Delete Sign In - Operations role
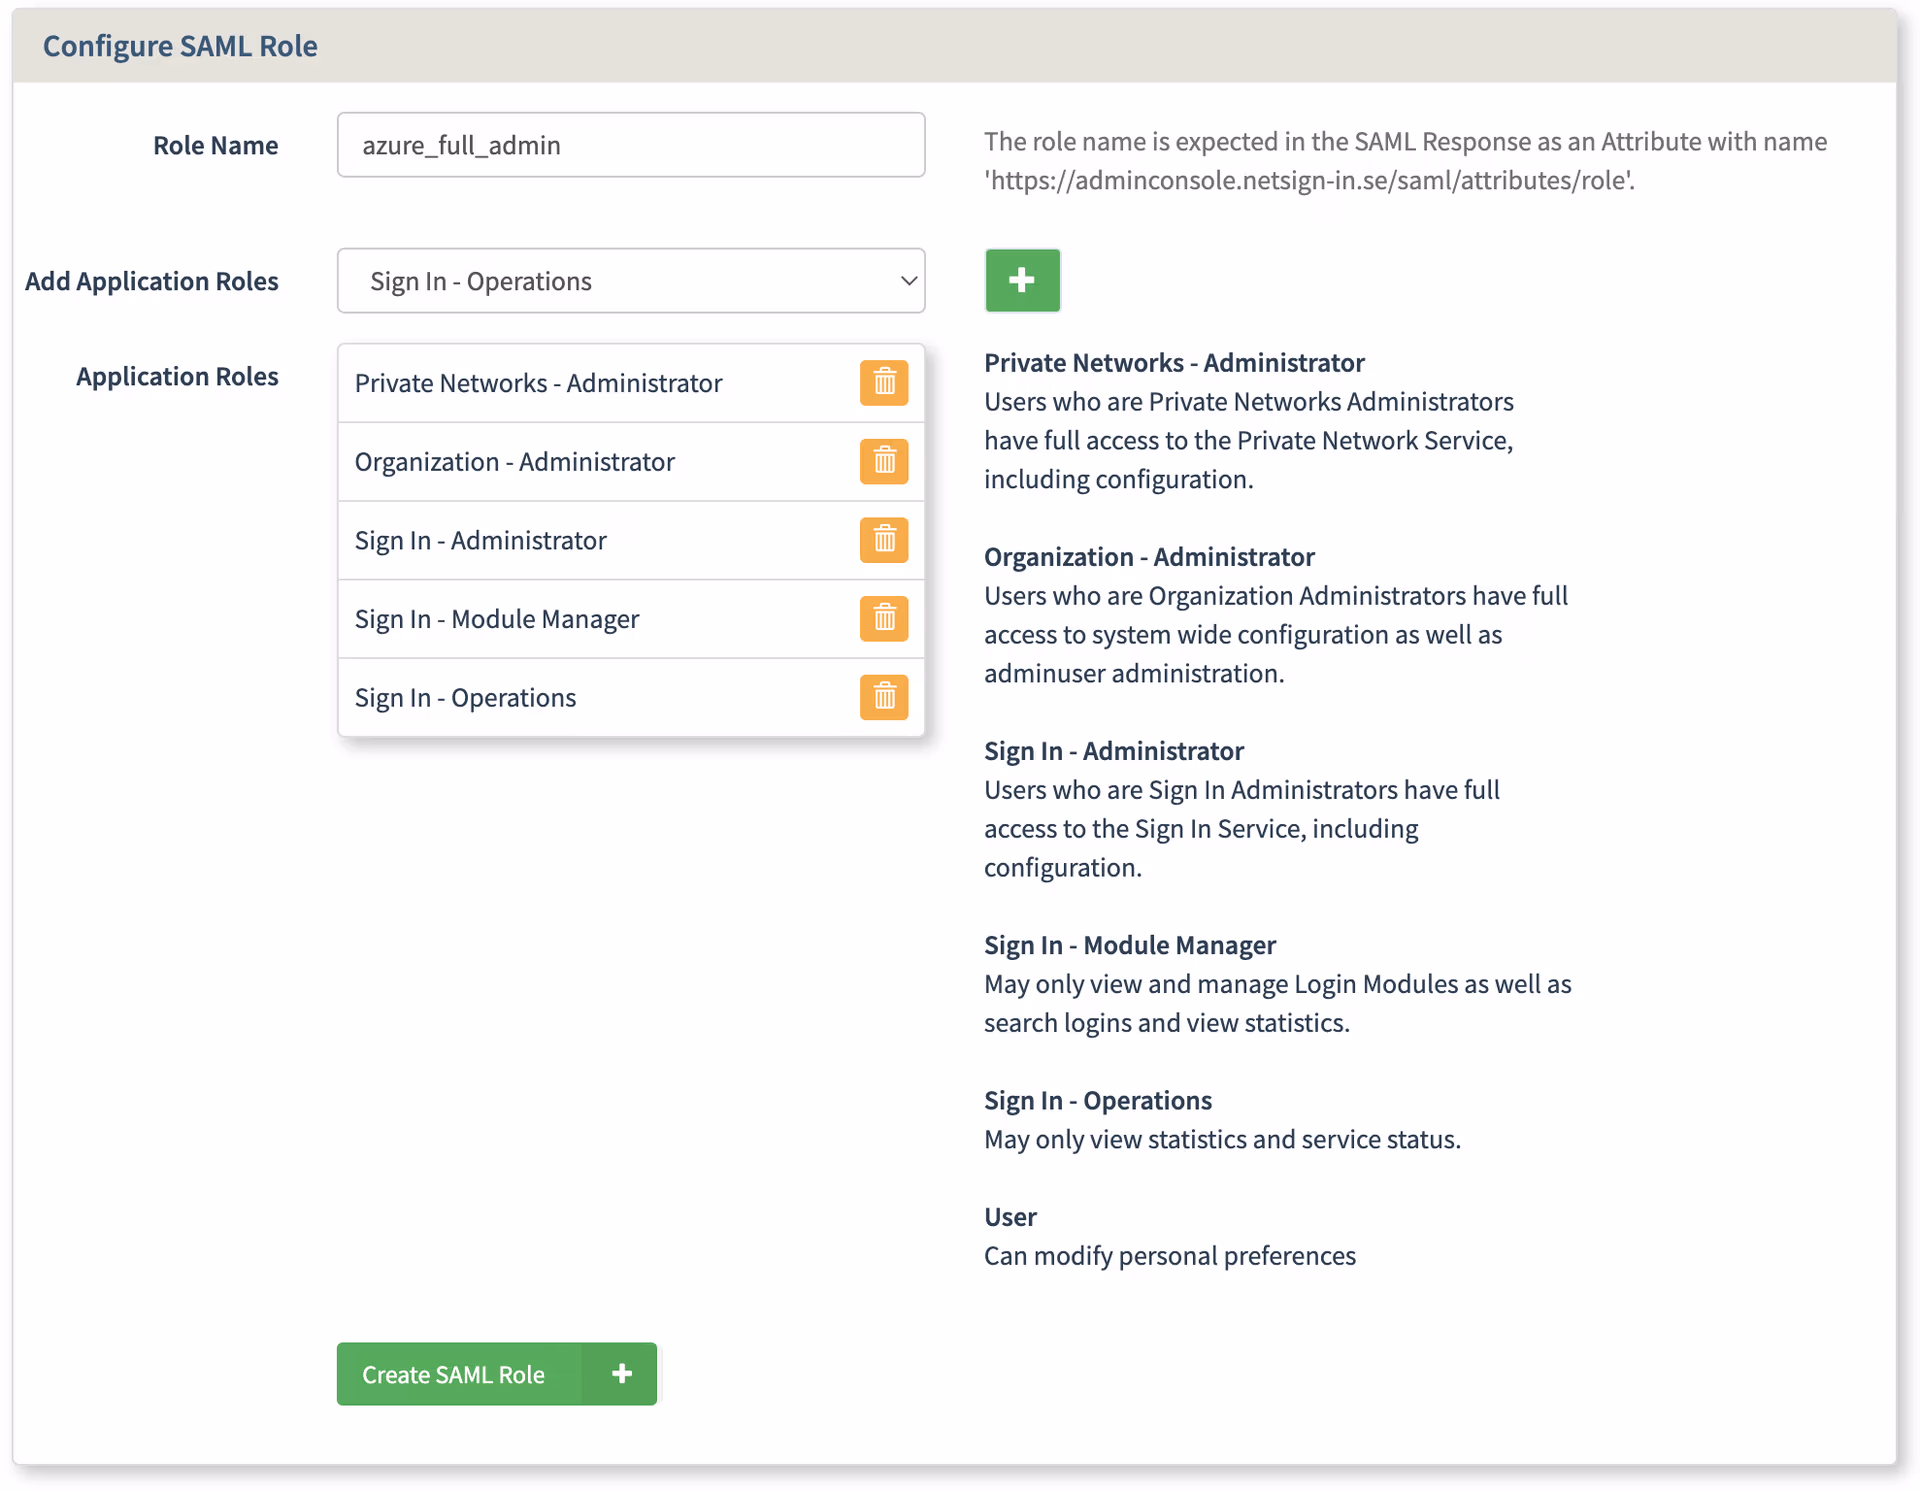 click(x=883, y=697)
